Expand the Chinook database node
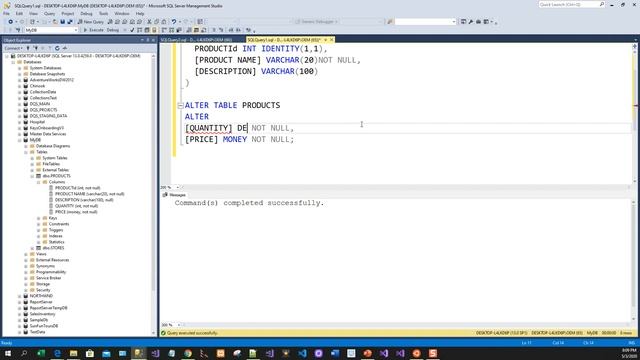640x360 pixels. point(20,86)
